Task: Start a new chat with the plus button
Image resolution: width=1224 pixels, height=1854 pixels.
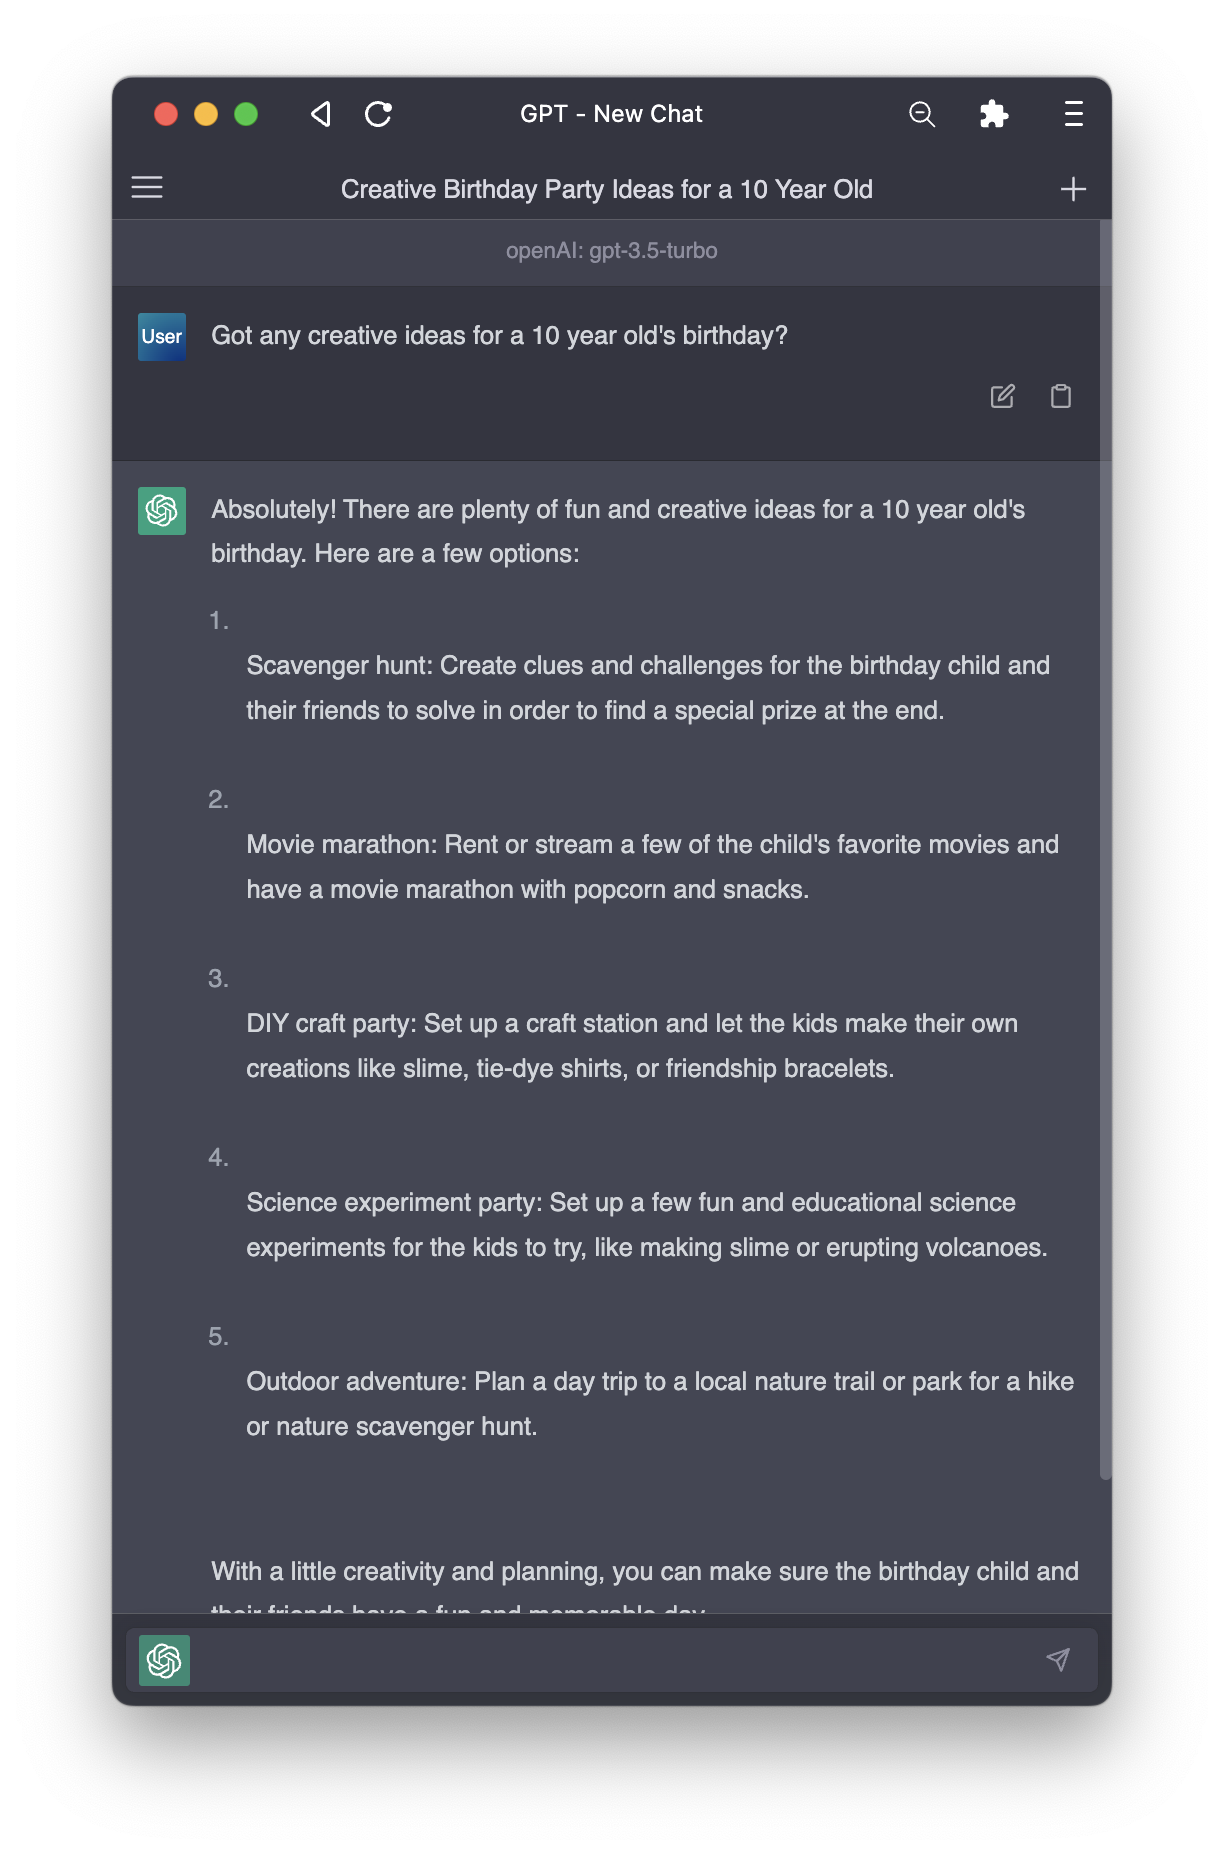Action: pyautogui.click(x=1072, y=188)
